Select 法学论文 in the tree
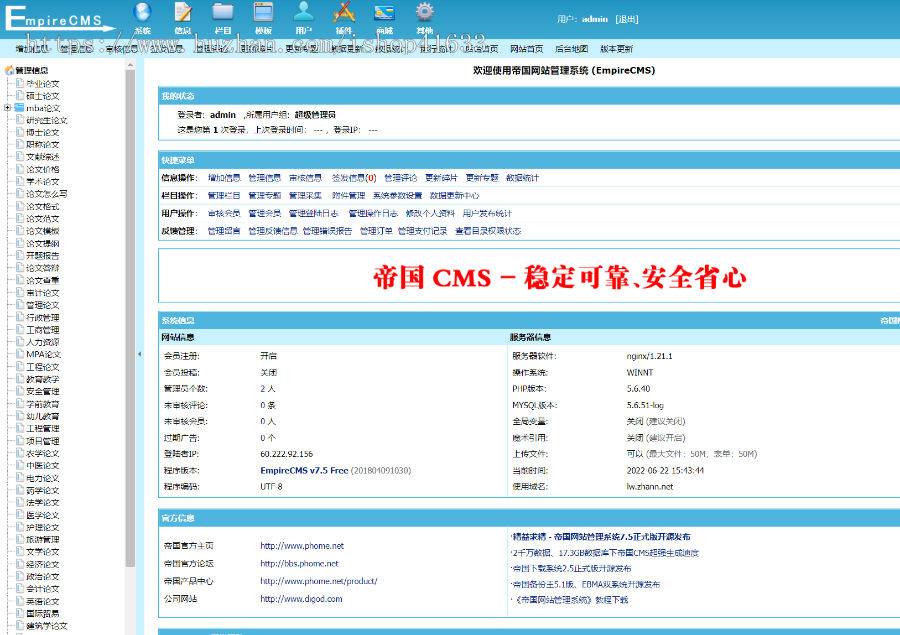Screen dimensions: 900x635 (42, 502)
